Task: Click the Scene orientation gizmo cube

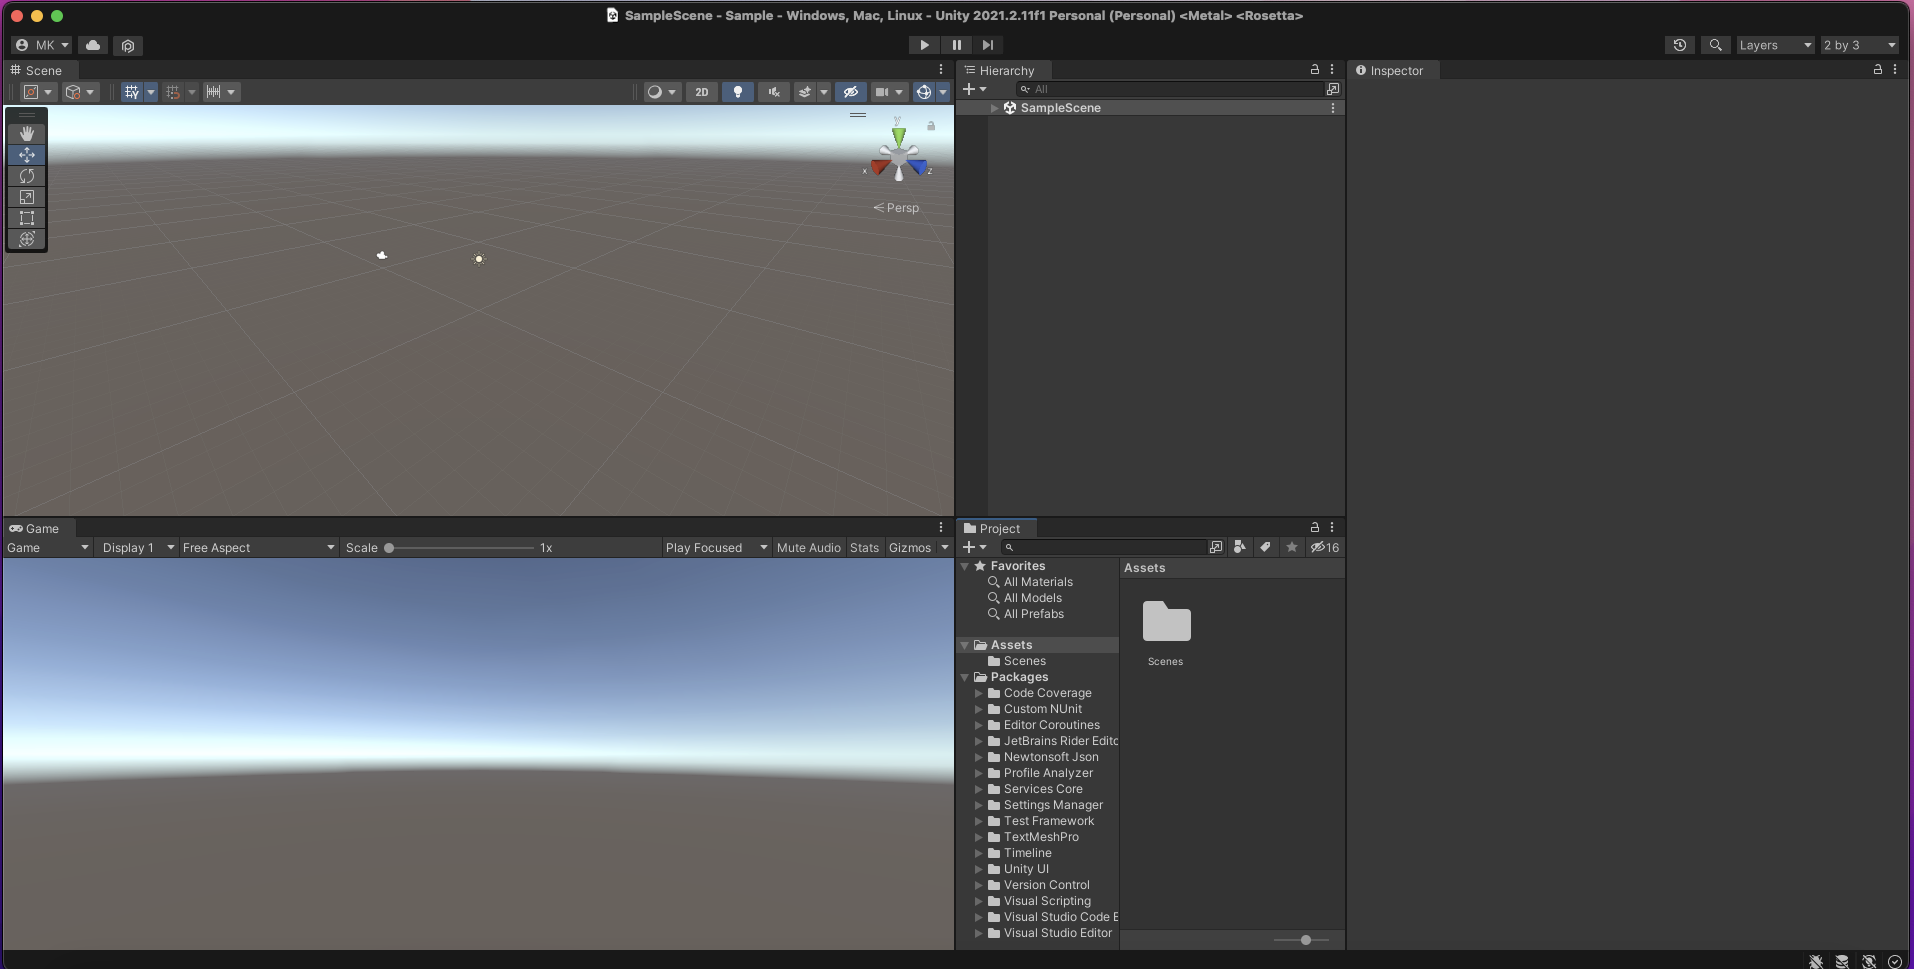Action: [899, 159]
